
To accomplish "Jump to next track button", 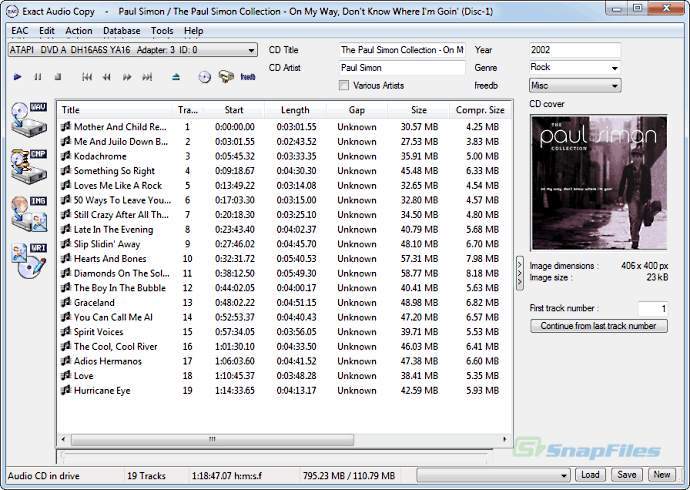I will pyautogui.click(x=147, y=77).
